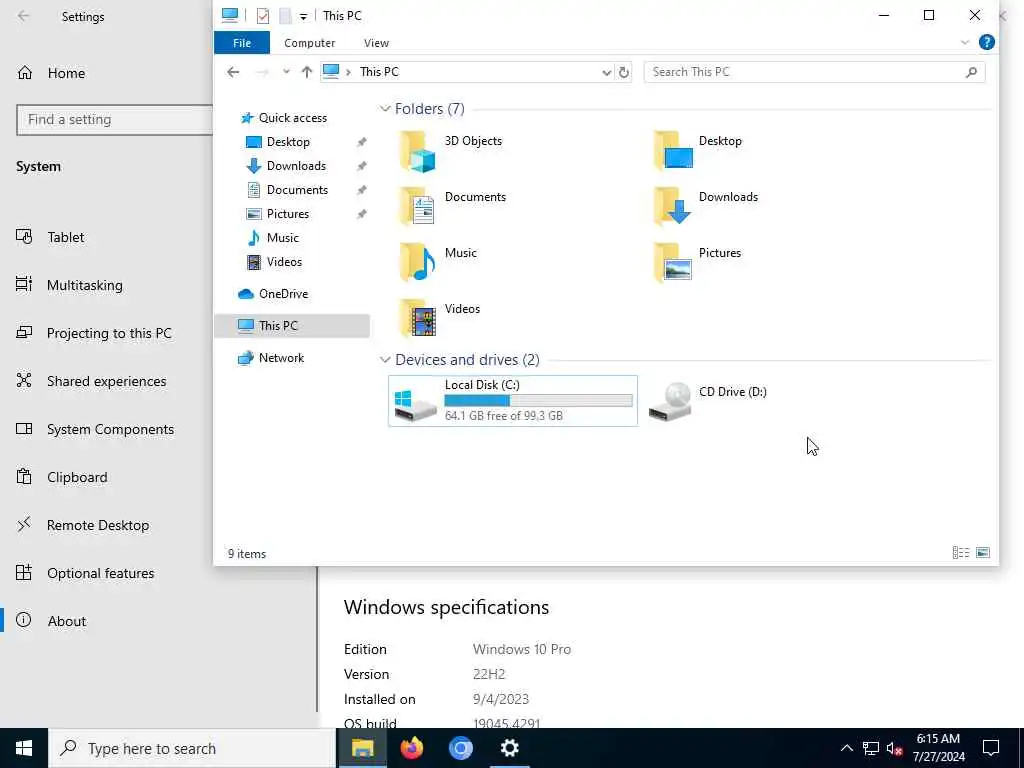Click the New folder quick access toolbar icon
The width and height of the screenshot is (1024, 768).
285,16
